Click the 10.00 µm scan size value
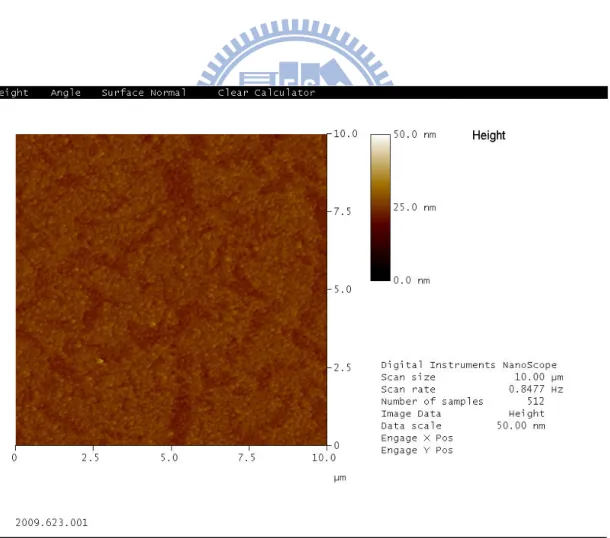Viewport: 610px width, 538px height. (x=539, y=377)
